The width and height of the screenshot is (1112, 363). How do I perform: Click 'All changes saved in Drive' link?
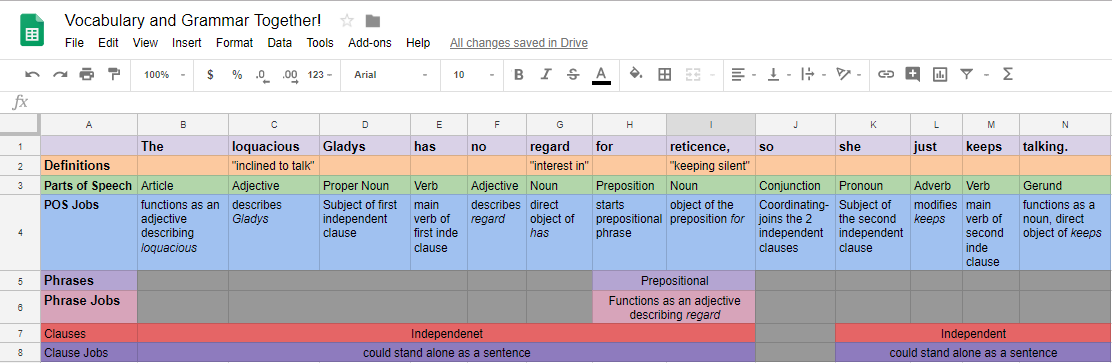pos(518,43)
